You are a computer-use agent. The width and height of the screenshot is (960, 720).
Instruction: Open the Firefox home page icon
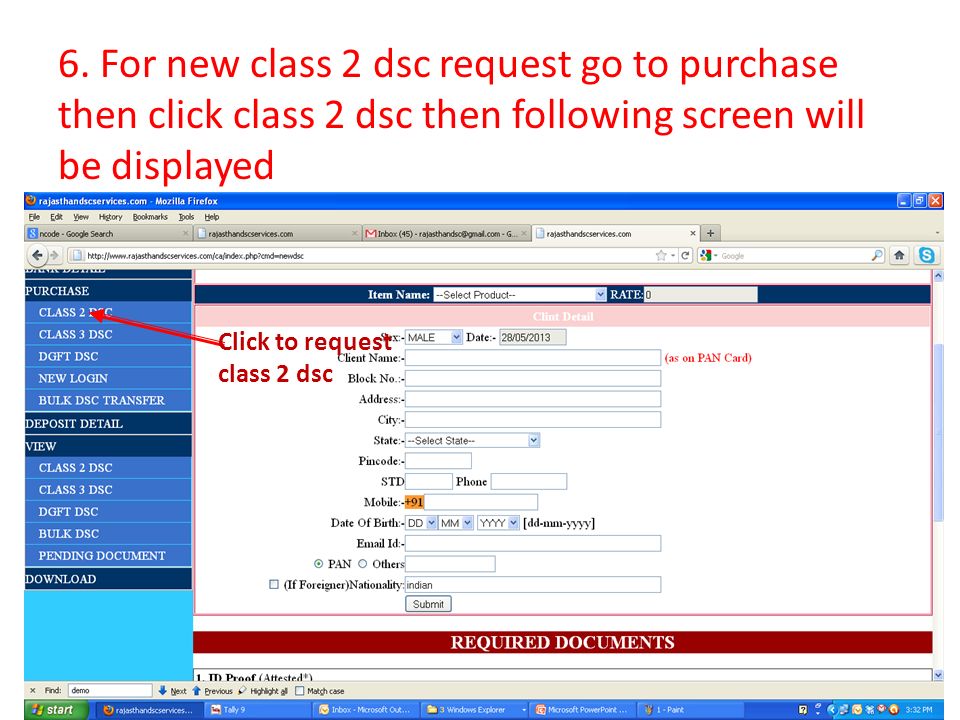[899, 255]
